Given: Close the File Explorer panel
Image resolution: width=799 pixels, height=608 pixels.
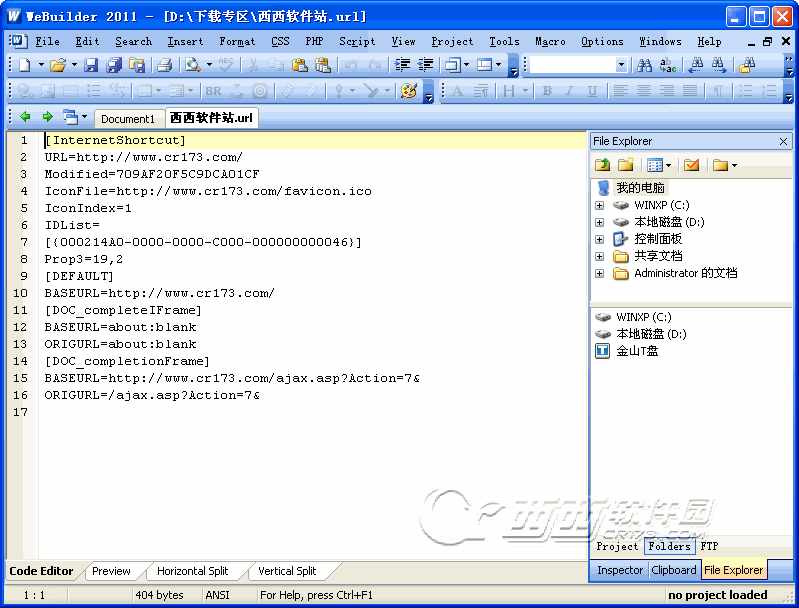Looking at the screenshot, I should click(784, 141).
